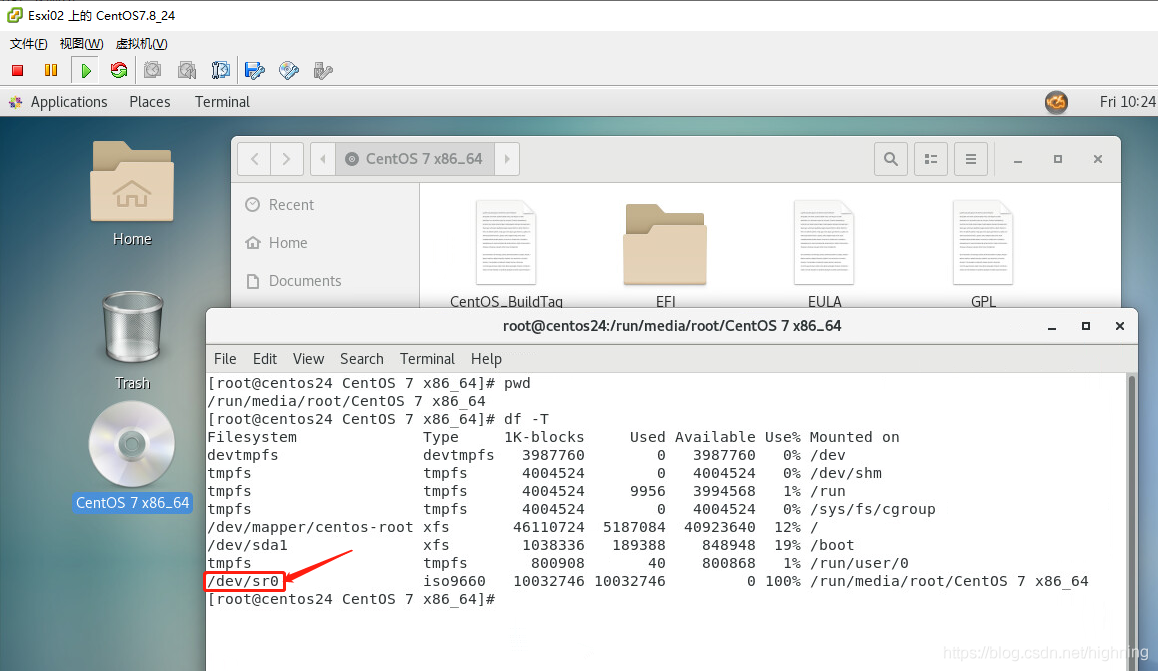The height and width of the screenshot is (671, 1158).
Task: Select the Home folder desktop icon
Action: [132, 193]
